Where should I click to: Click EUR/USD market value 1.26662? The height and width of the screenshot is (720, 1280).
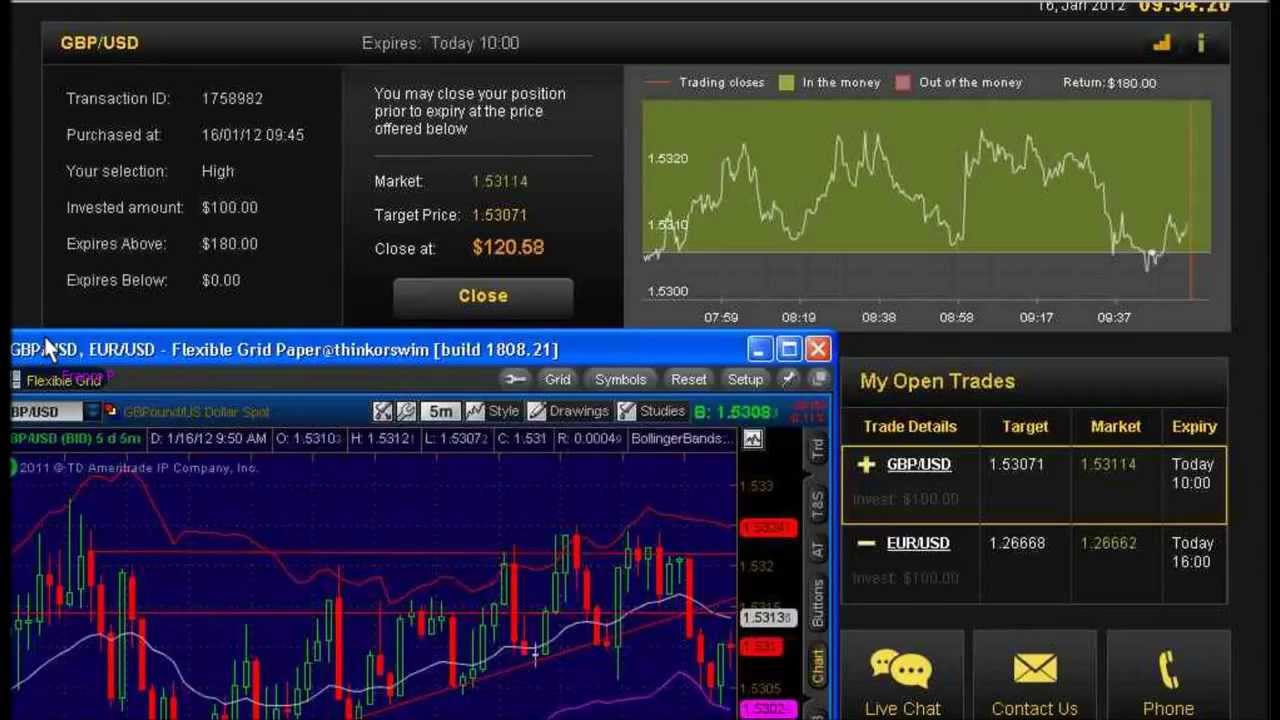tap(1108, 543)
